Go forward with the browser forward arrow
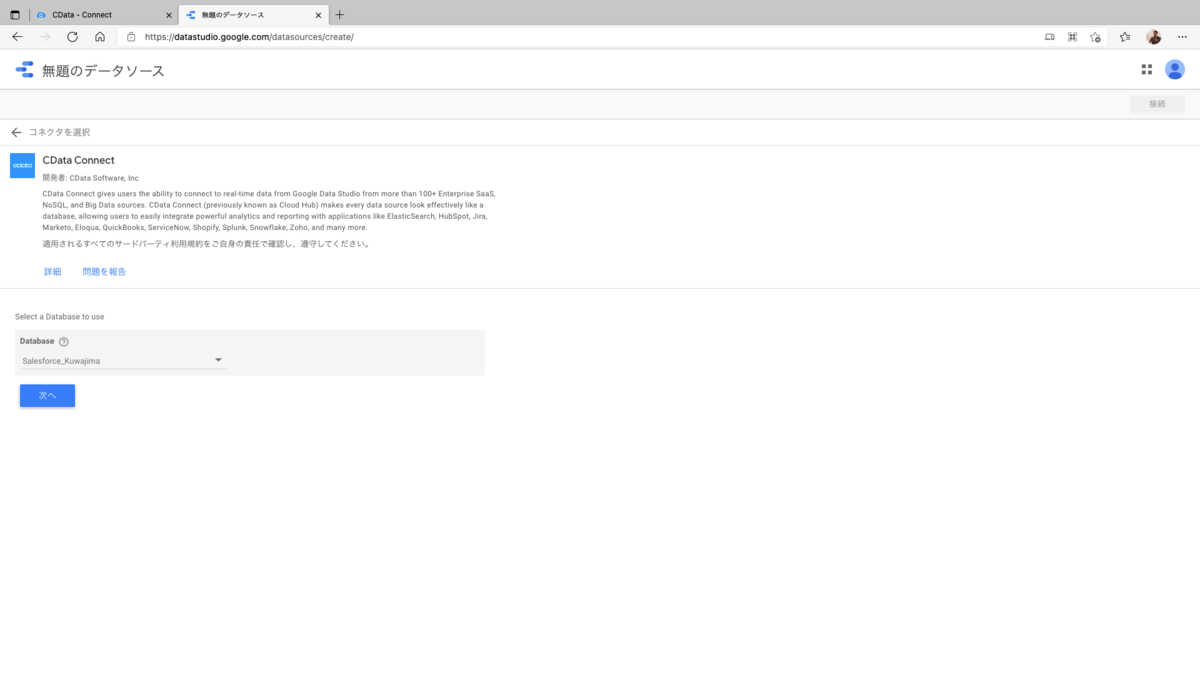The height and width of the screenshot is (675, 1200). click(x=45, y=37)
